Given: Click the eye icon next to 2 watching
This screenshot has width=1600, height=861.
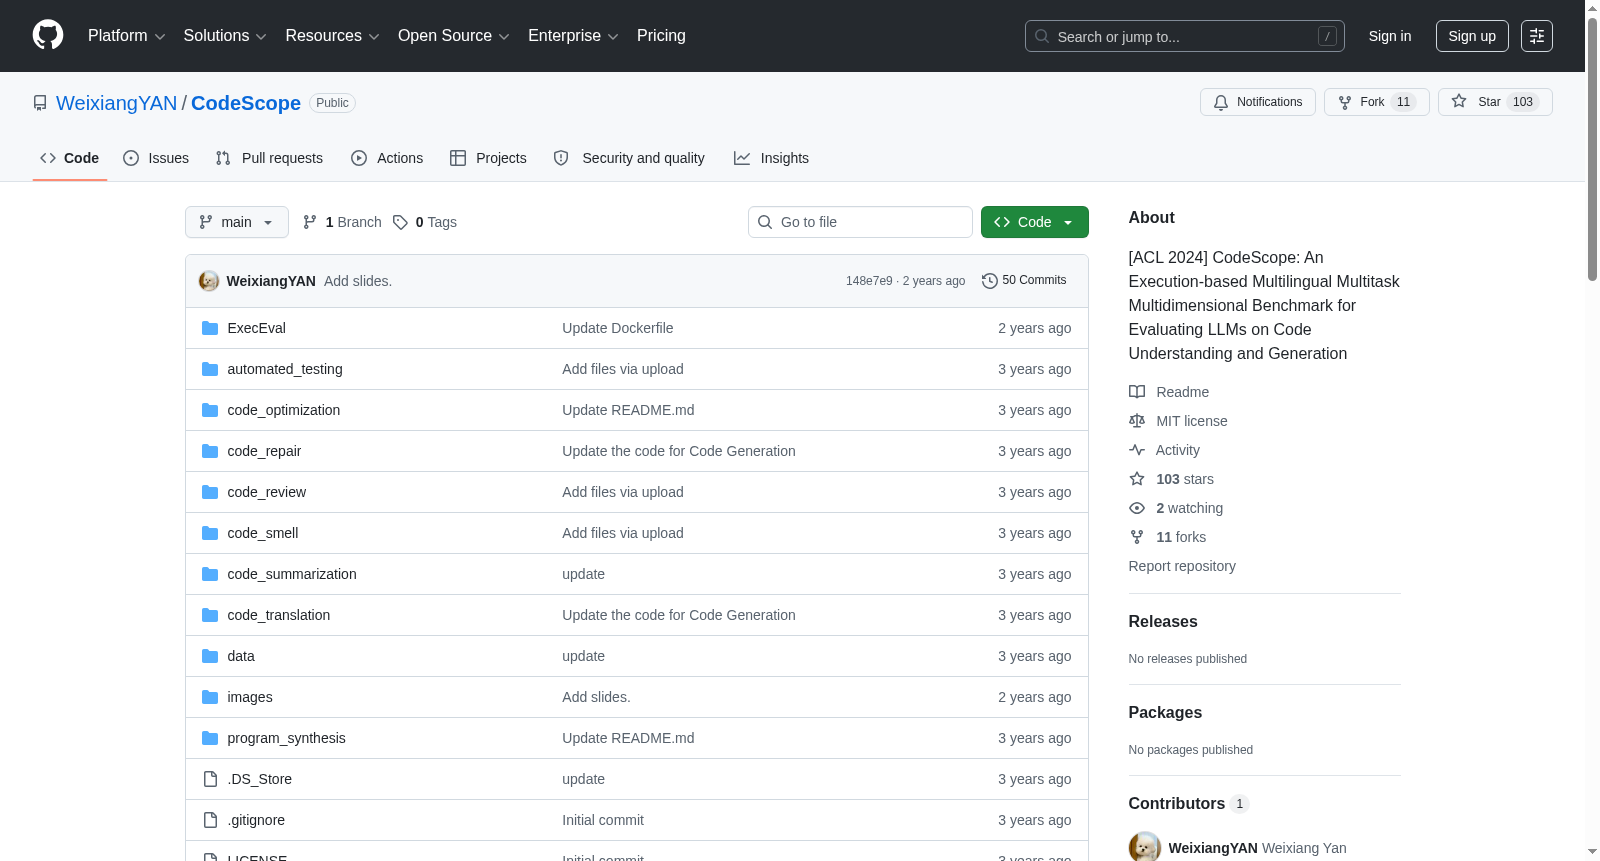Looking at the screenshot, I should 1137,508.
